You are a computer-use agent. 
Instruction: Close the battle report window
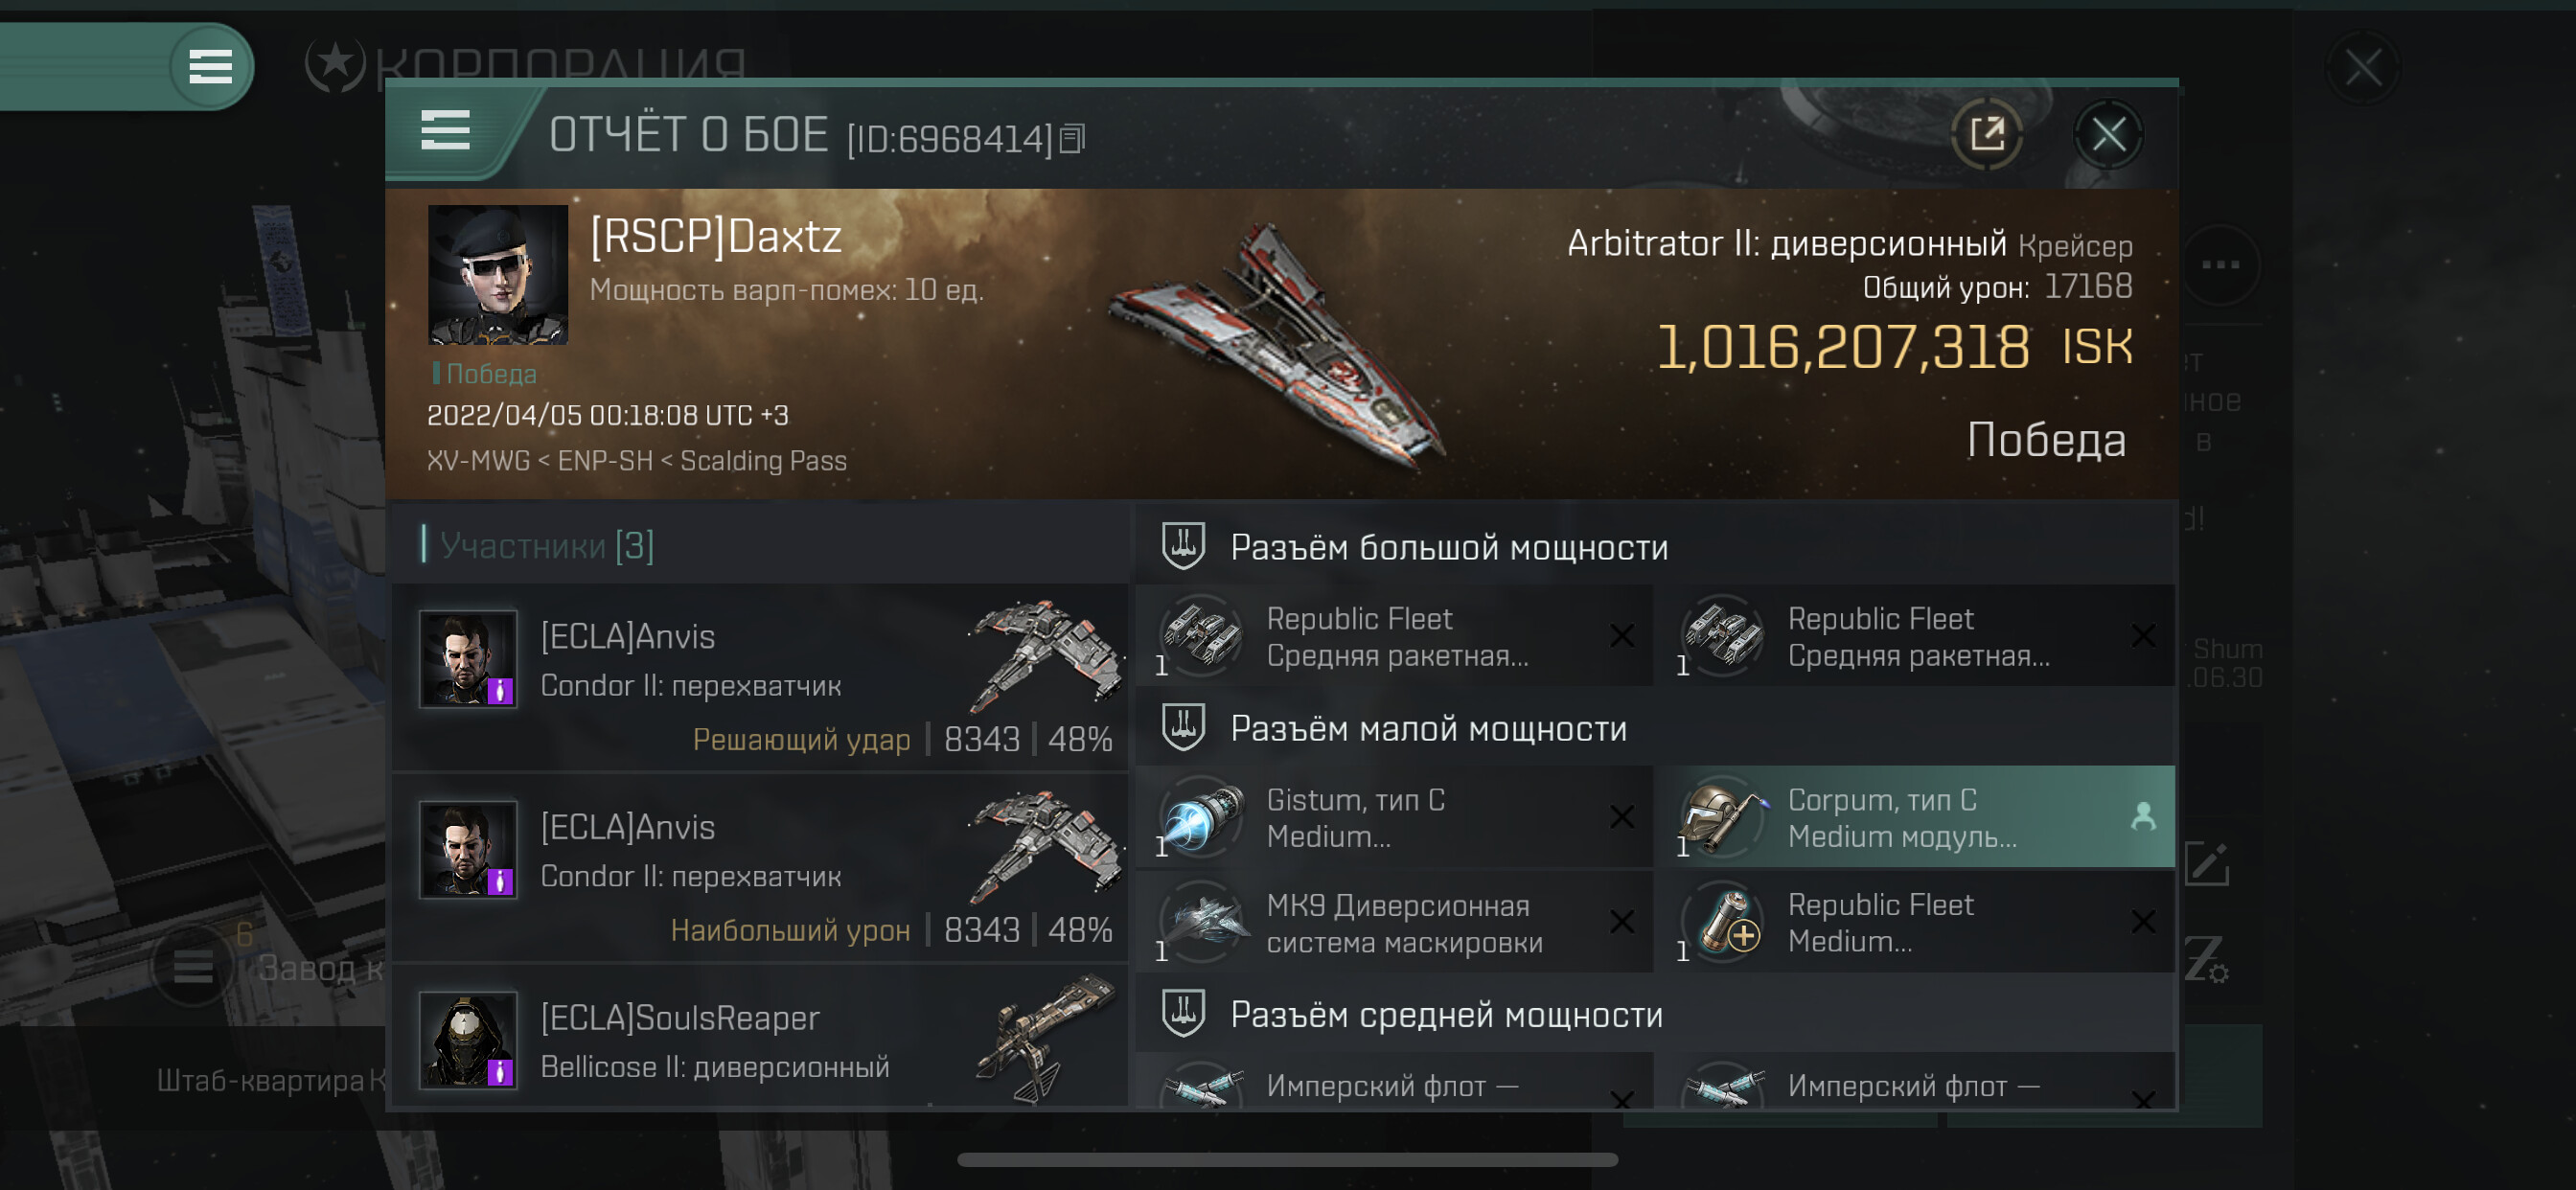[x=2108, y=134]
